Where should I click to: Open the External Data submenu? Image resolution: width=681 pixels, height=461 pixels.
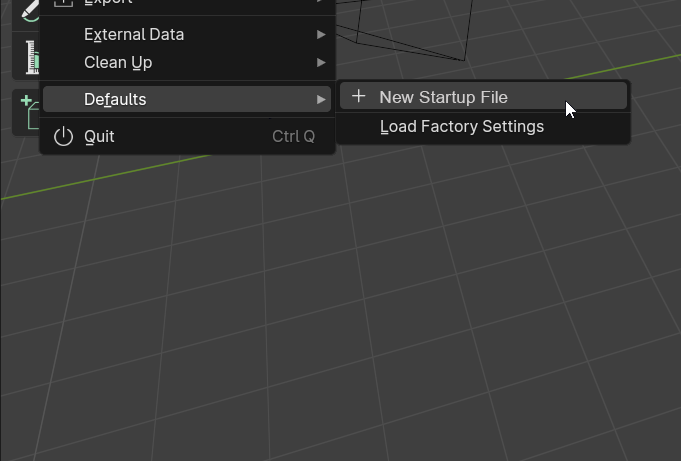pos(187,34)
